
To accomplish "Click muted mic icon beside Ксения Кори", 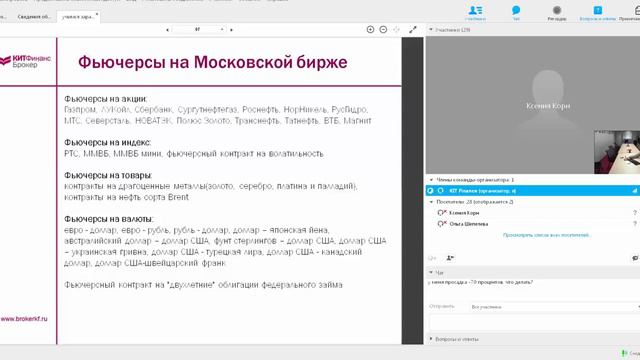I will (x=442, y=213).
